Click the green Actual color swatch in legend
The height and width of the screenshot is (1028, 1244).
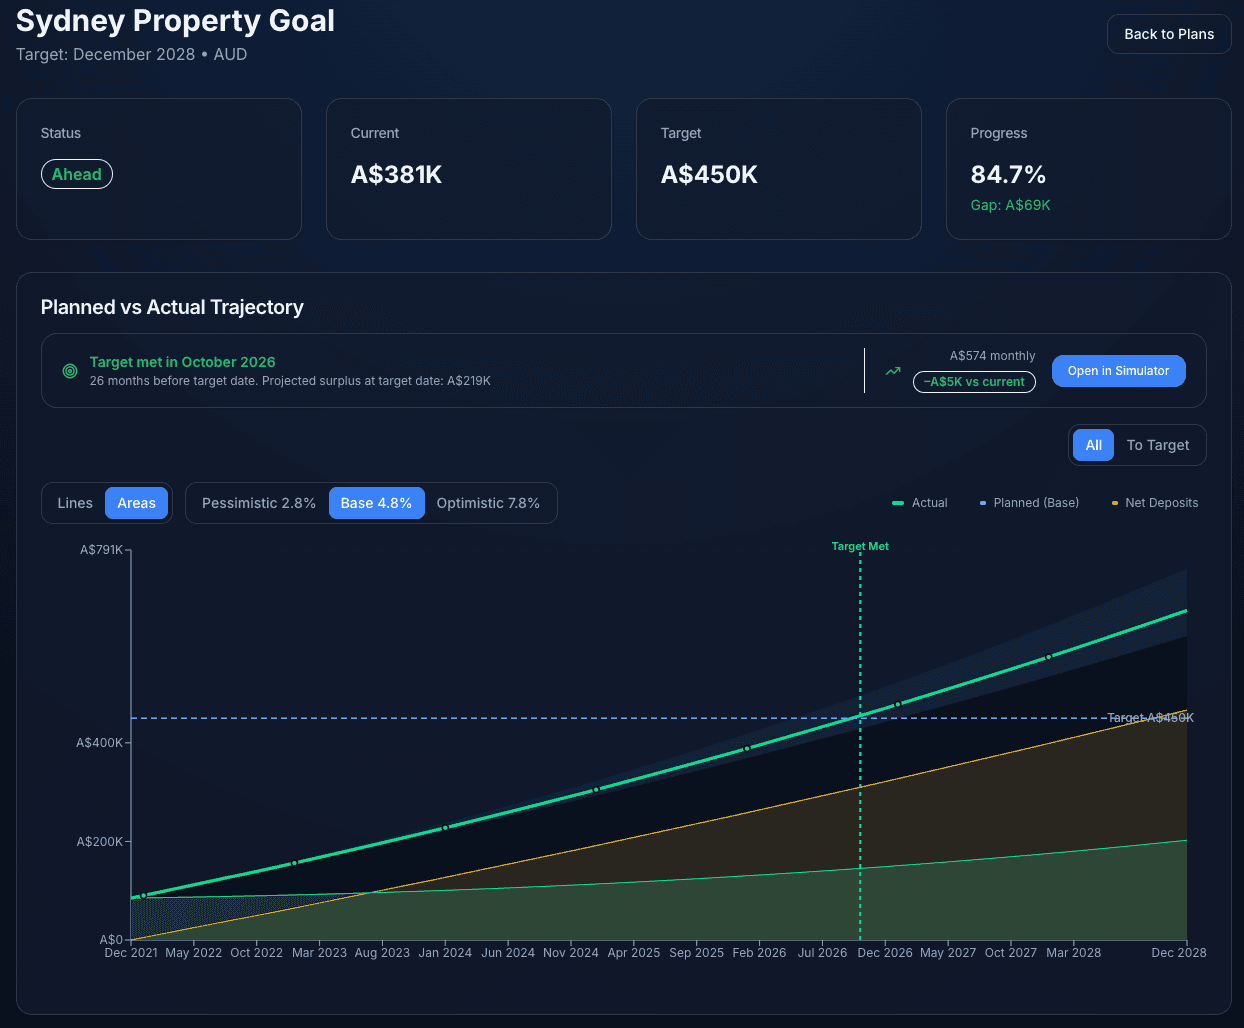(x=897, y=503)
